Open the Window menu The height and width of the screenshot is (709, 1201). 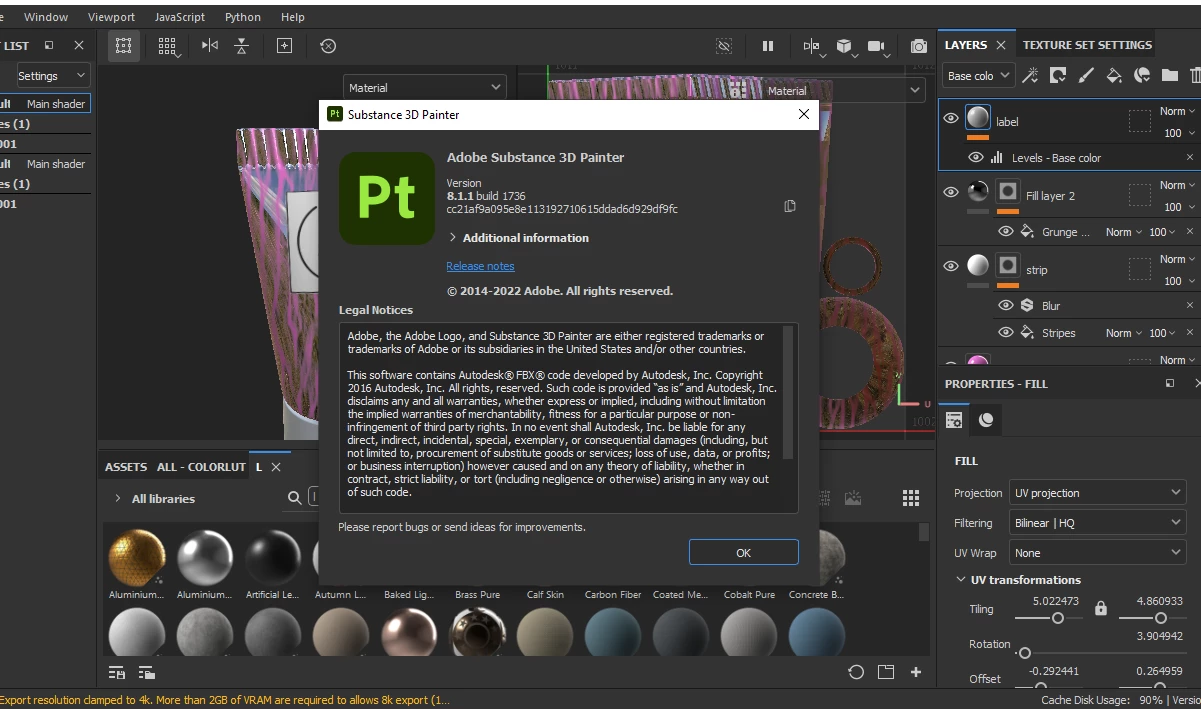(46, 17)
